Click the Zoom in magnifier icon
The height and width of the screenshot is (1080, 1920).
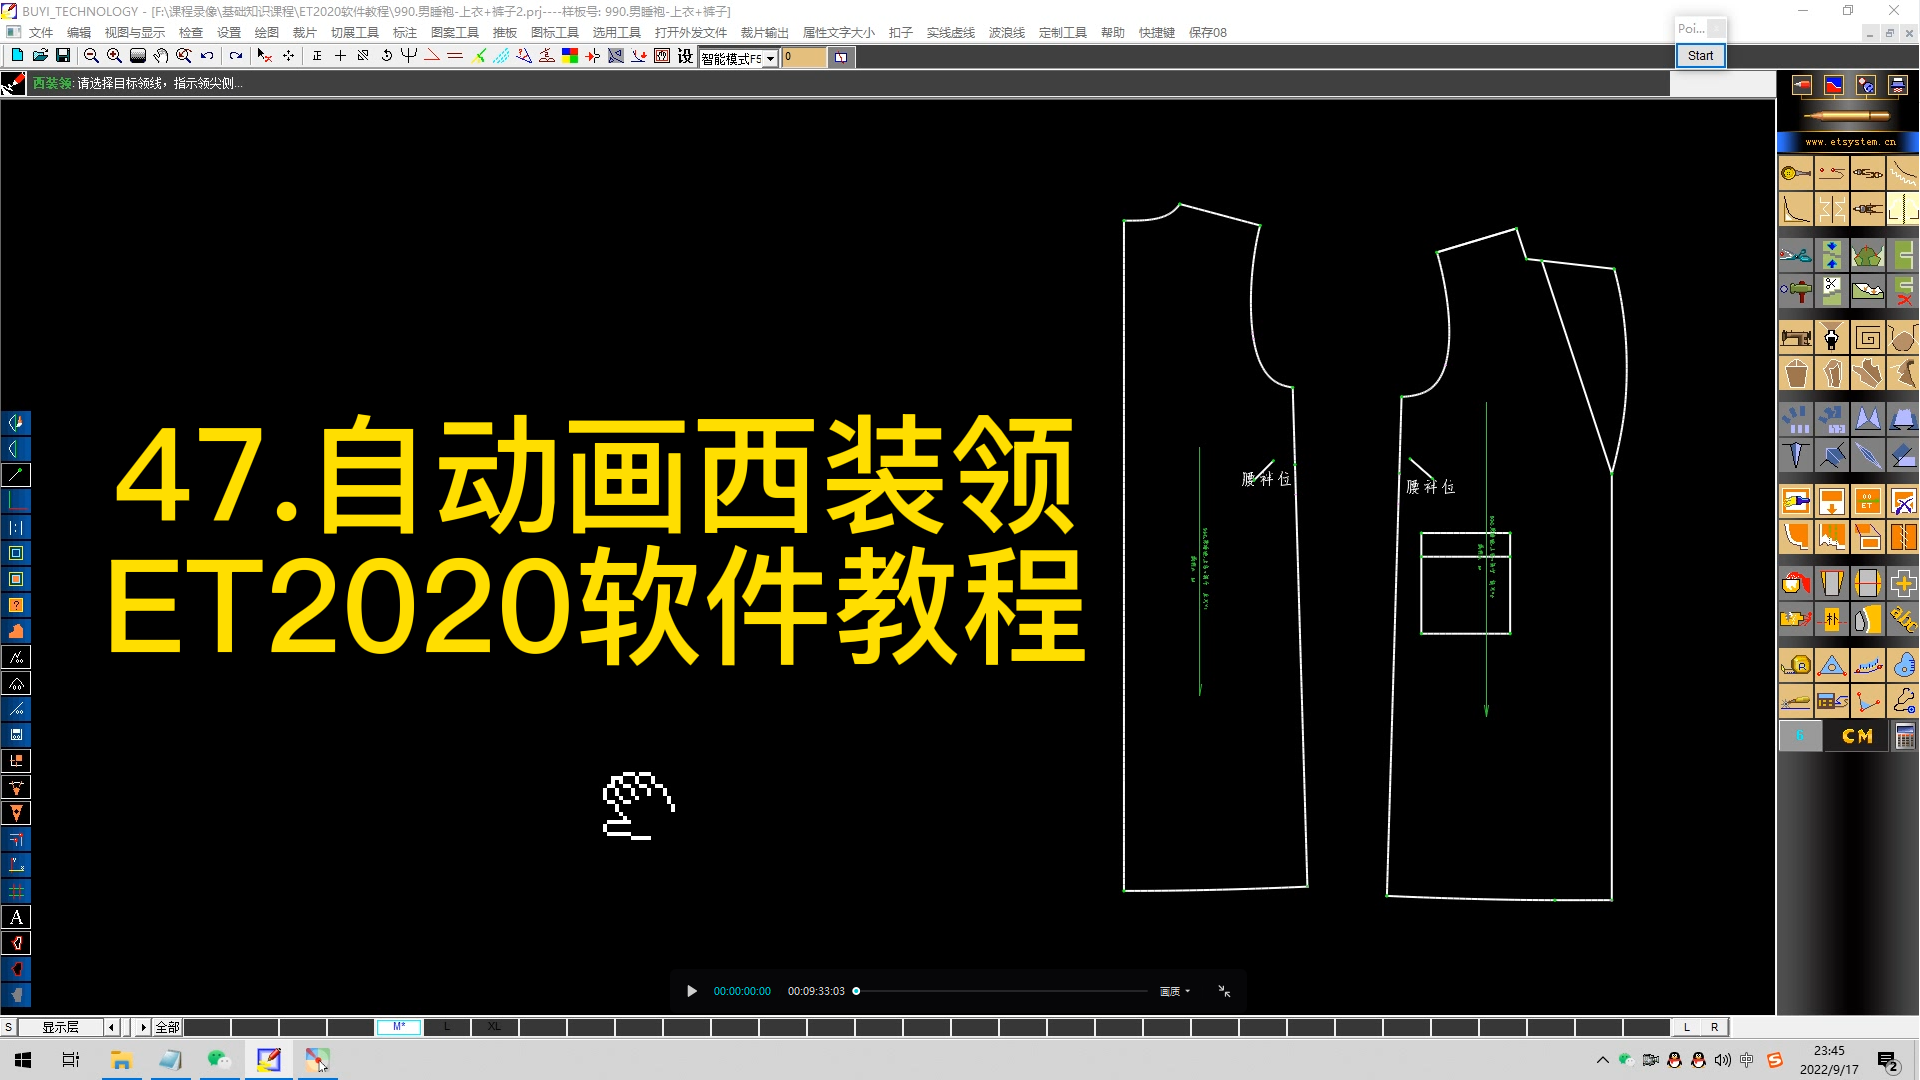pyautogui.click(x=114, y=56)
